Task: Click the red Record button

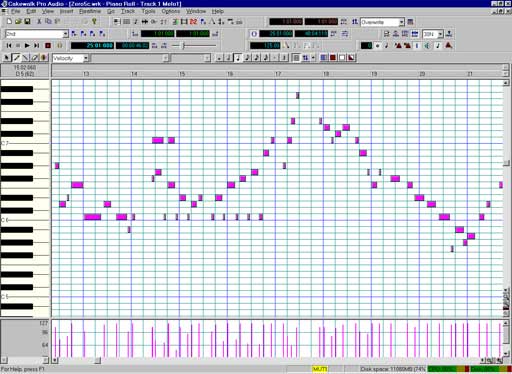Action: [x=48, y=45]
